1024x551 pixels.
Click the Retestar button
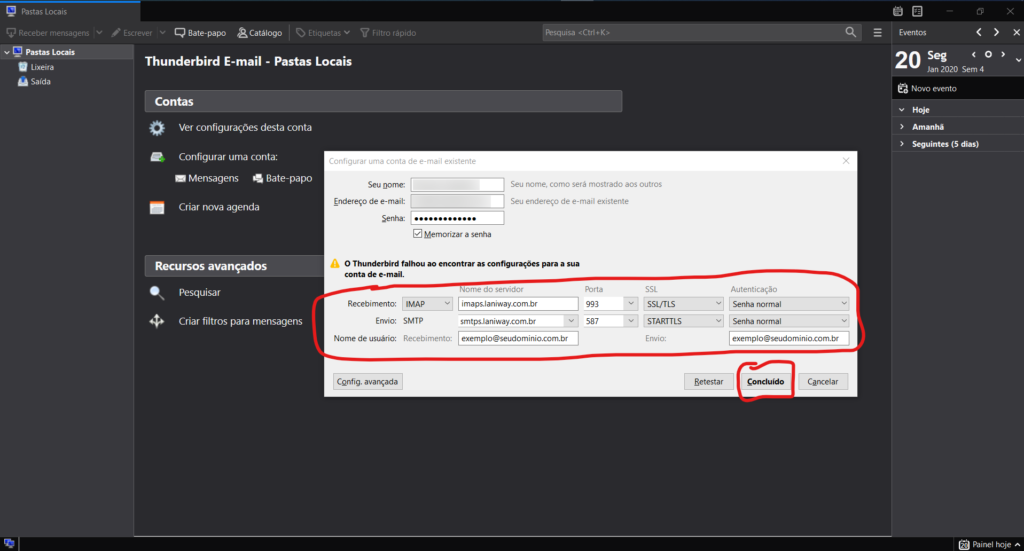[709, 381]
